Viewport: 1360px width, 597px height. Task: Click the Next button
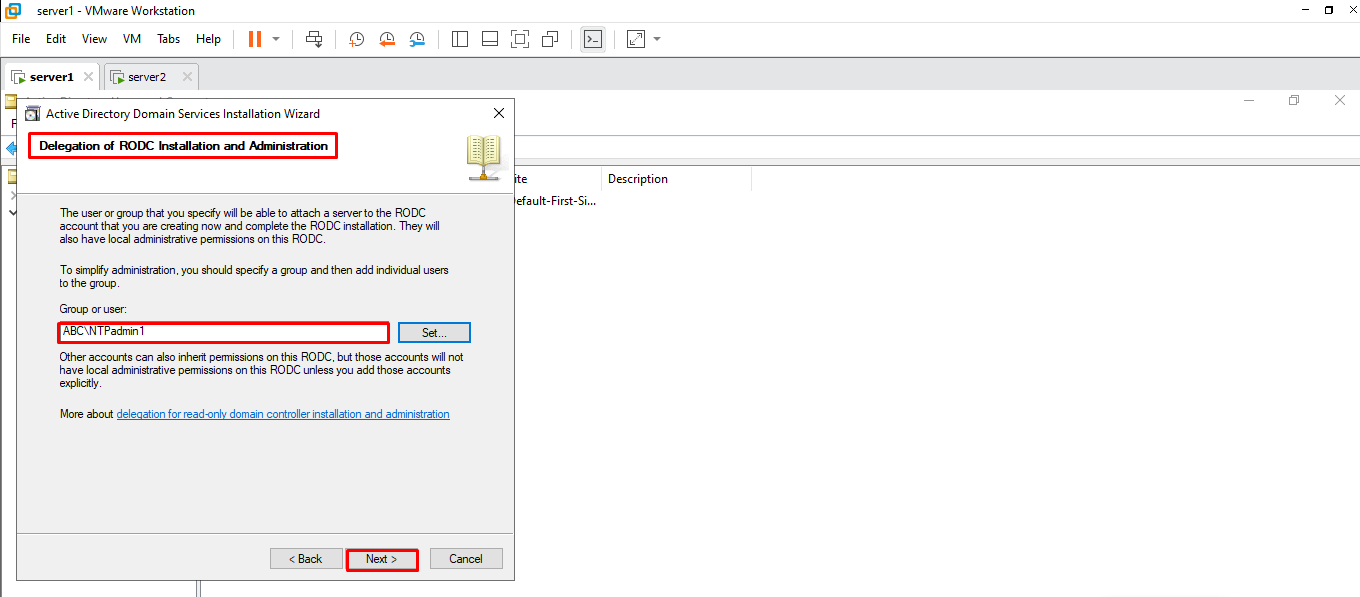382,559
